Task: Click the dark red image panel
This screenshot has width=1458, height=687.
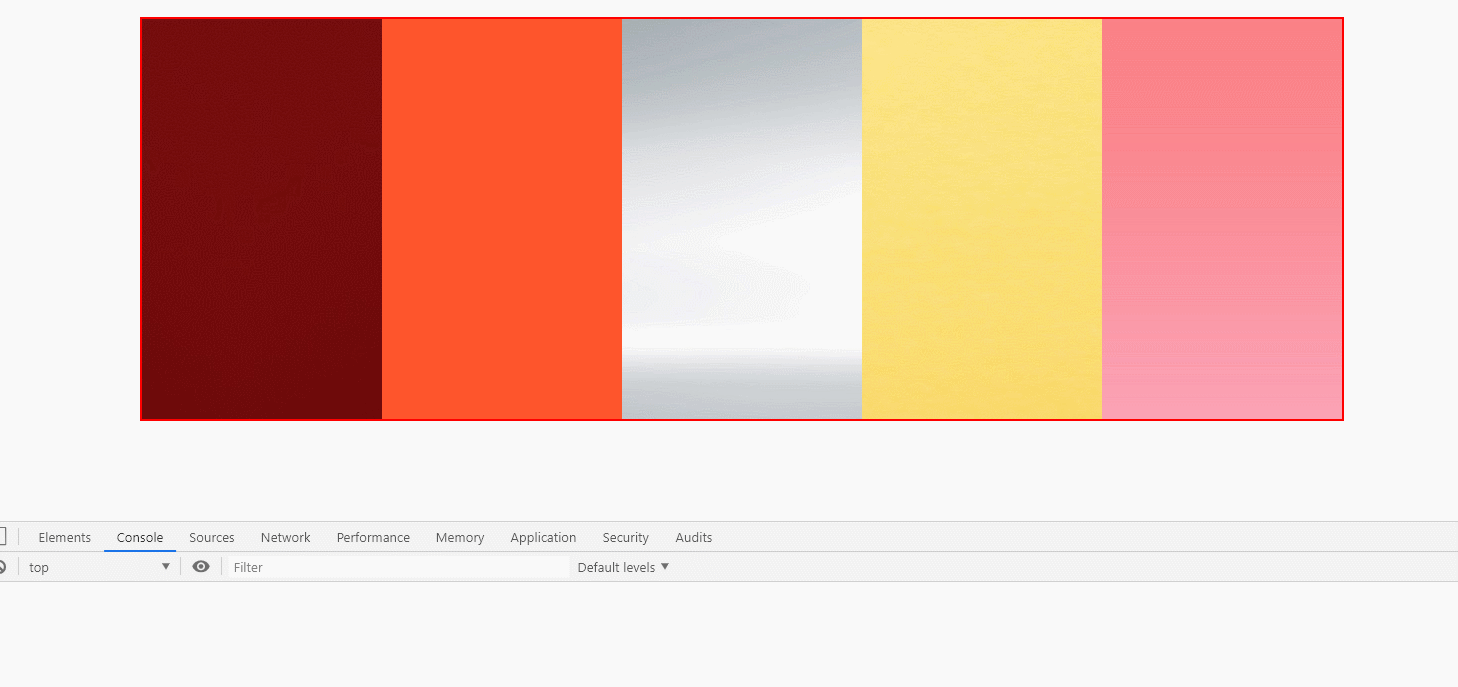Action: (x=262, y=219)
